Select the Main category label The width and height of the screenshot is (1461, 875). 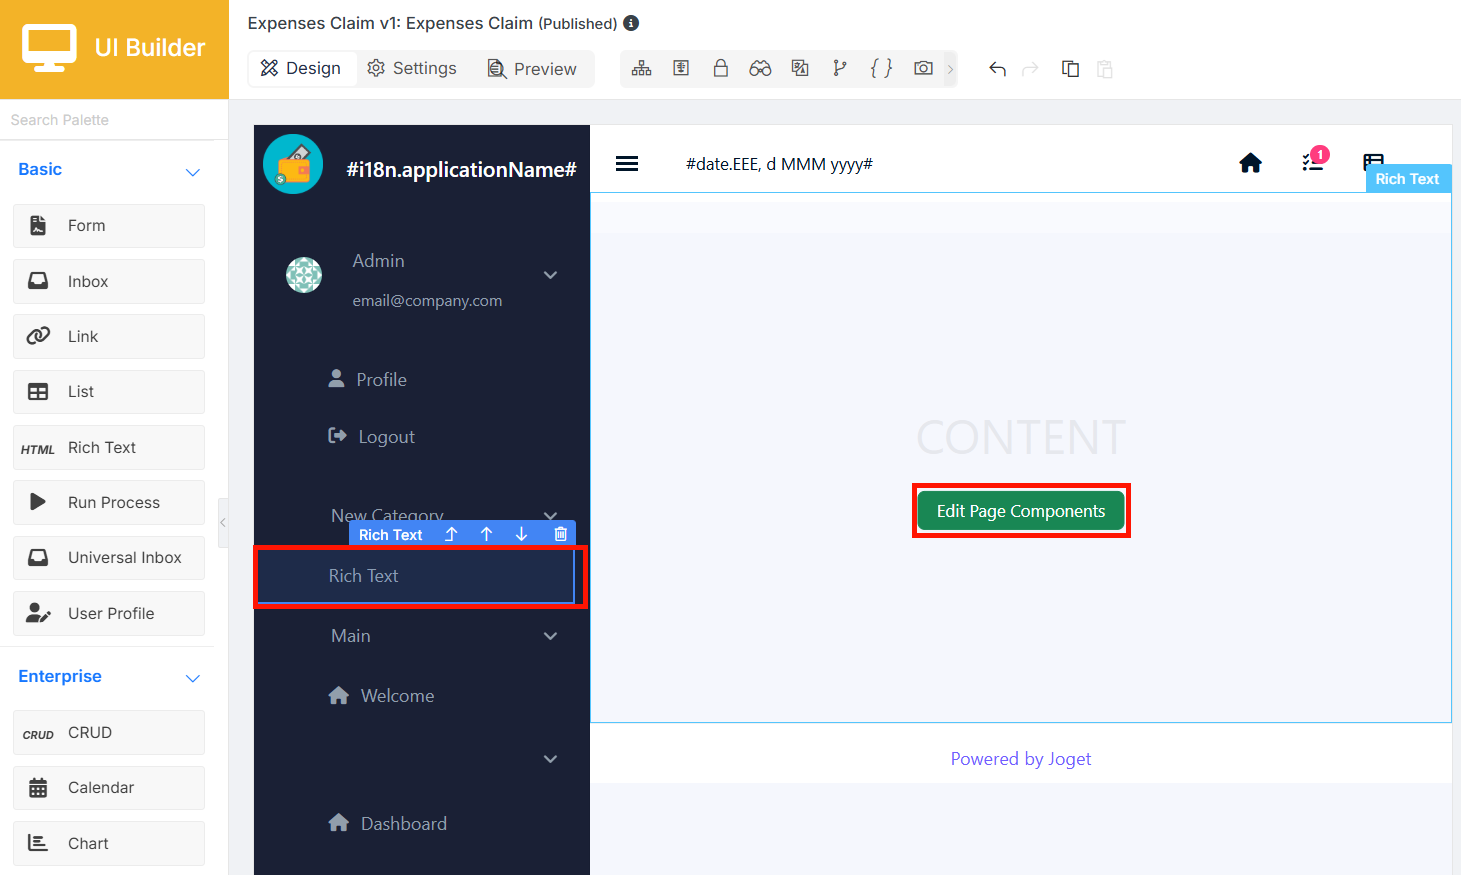pos(351,636)
